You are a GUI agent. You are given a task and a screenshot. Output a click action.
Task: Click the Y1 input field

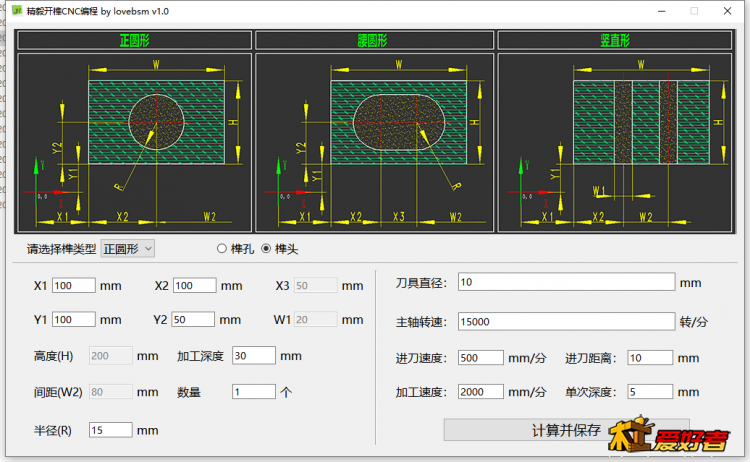coord(74,319)
